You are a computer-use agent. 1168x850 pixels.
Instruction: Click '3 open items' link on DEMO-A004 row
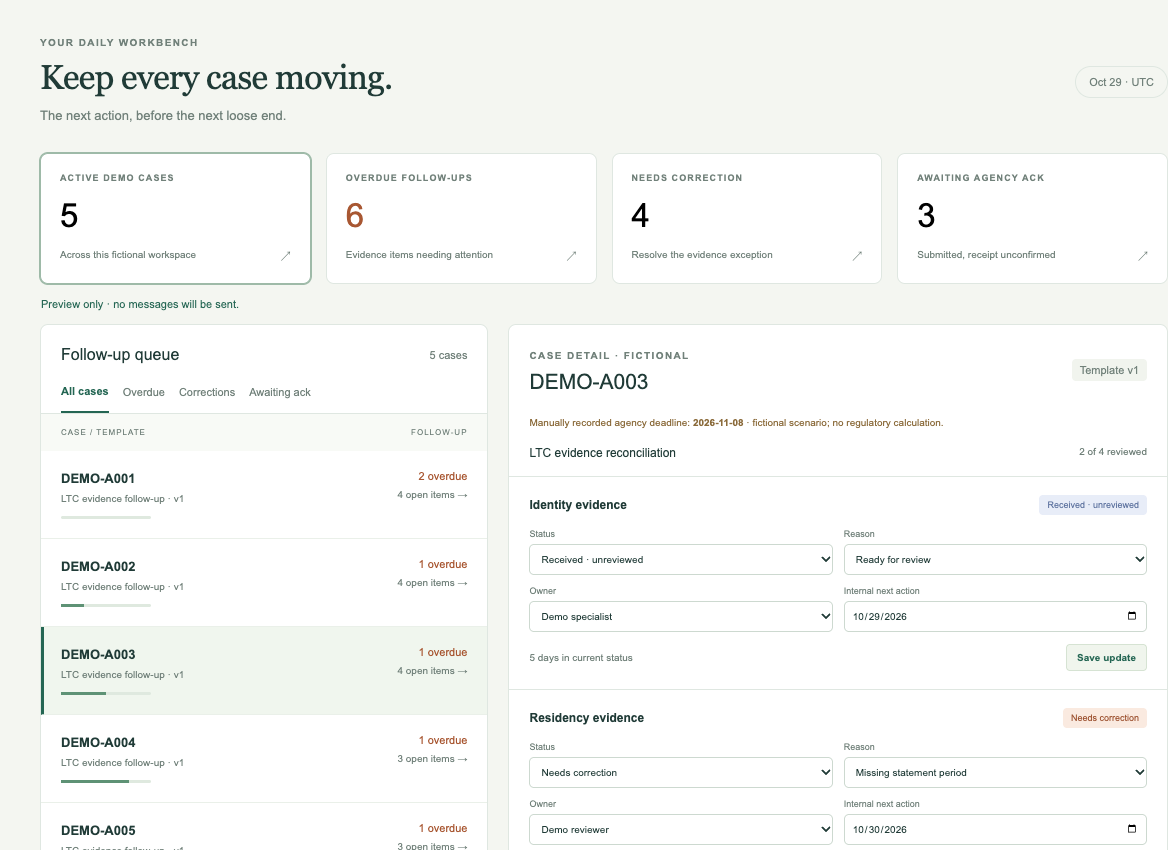click(x=432, y=758)
